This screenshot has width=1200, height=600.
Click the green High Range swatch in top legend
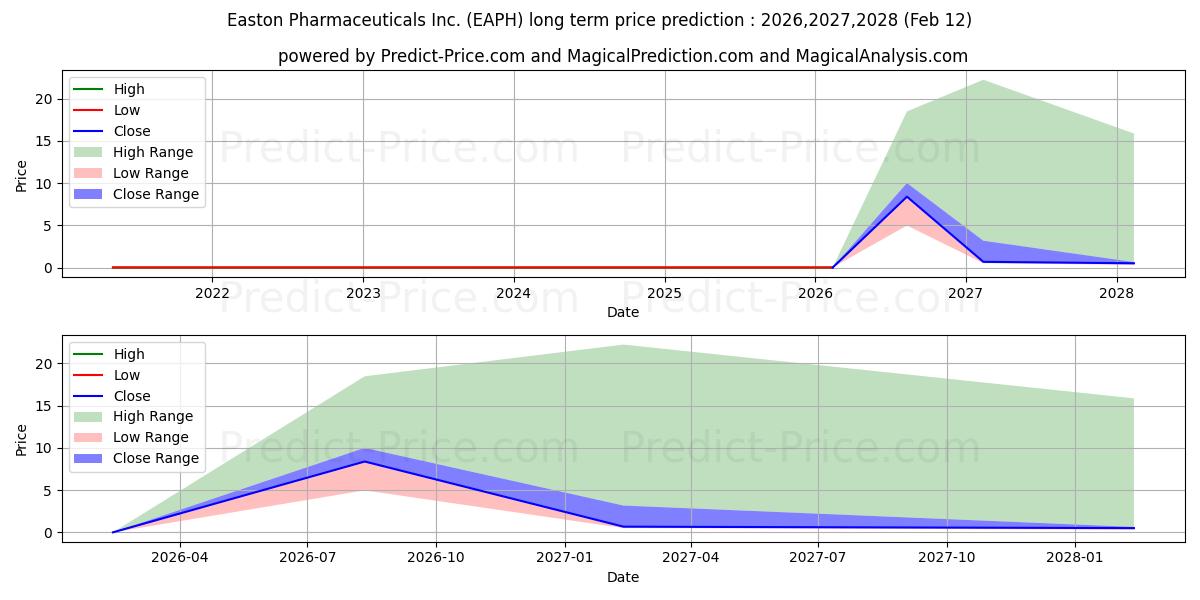89,152
